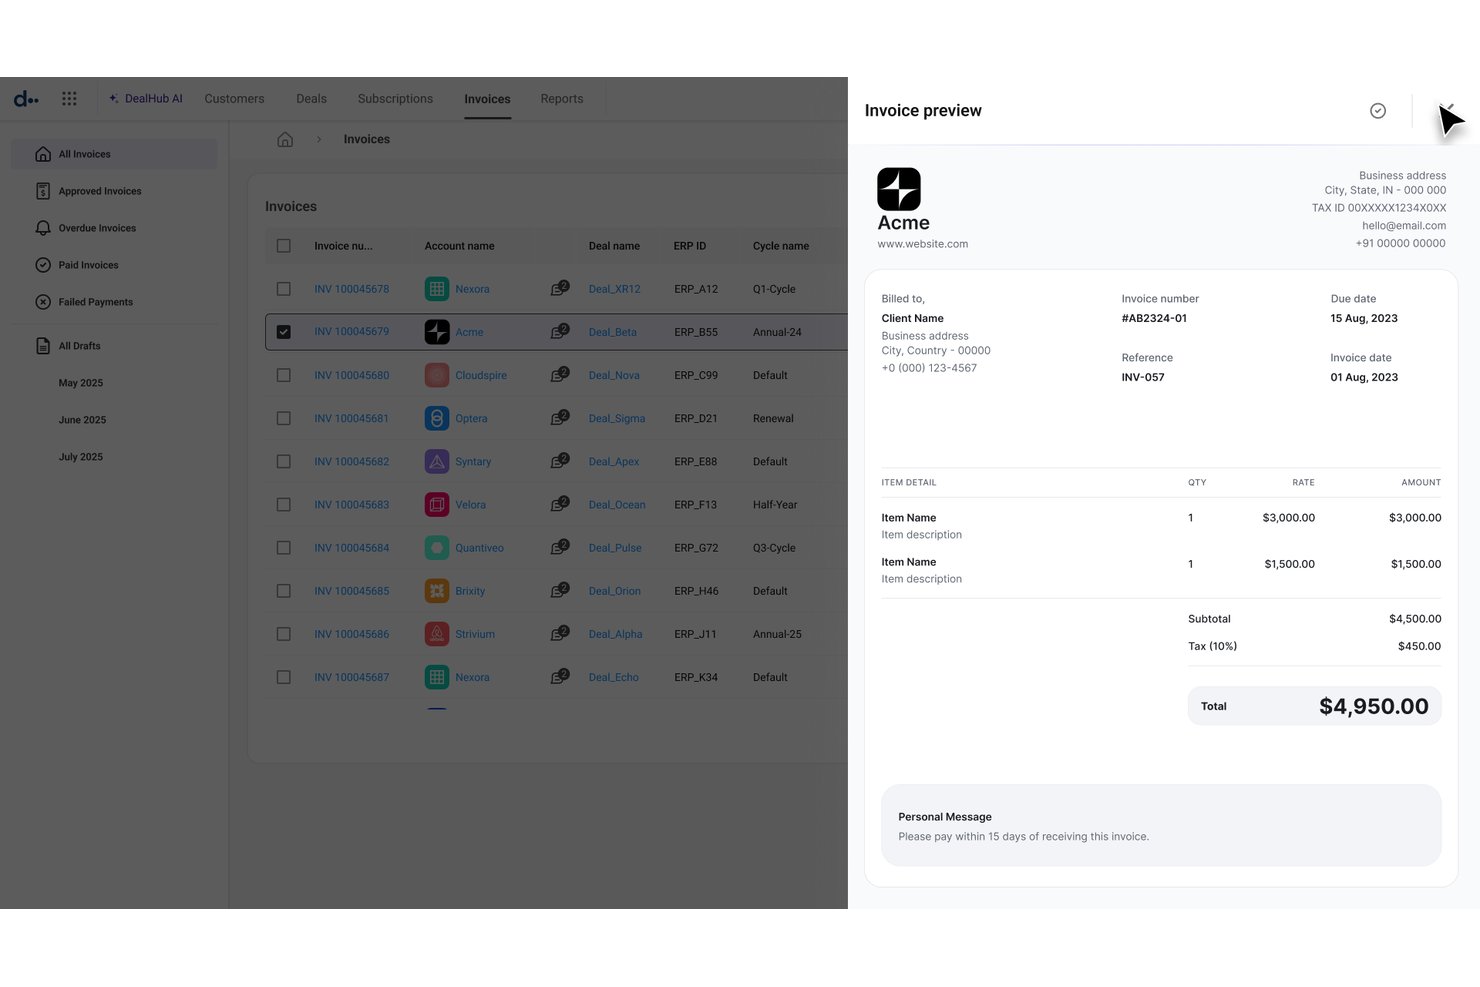The height and width of the screenshot is (987, 1480).
Task: Click the Cycle name column header
Action: coord(781,246)
